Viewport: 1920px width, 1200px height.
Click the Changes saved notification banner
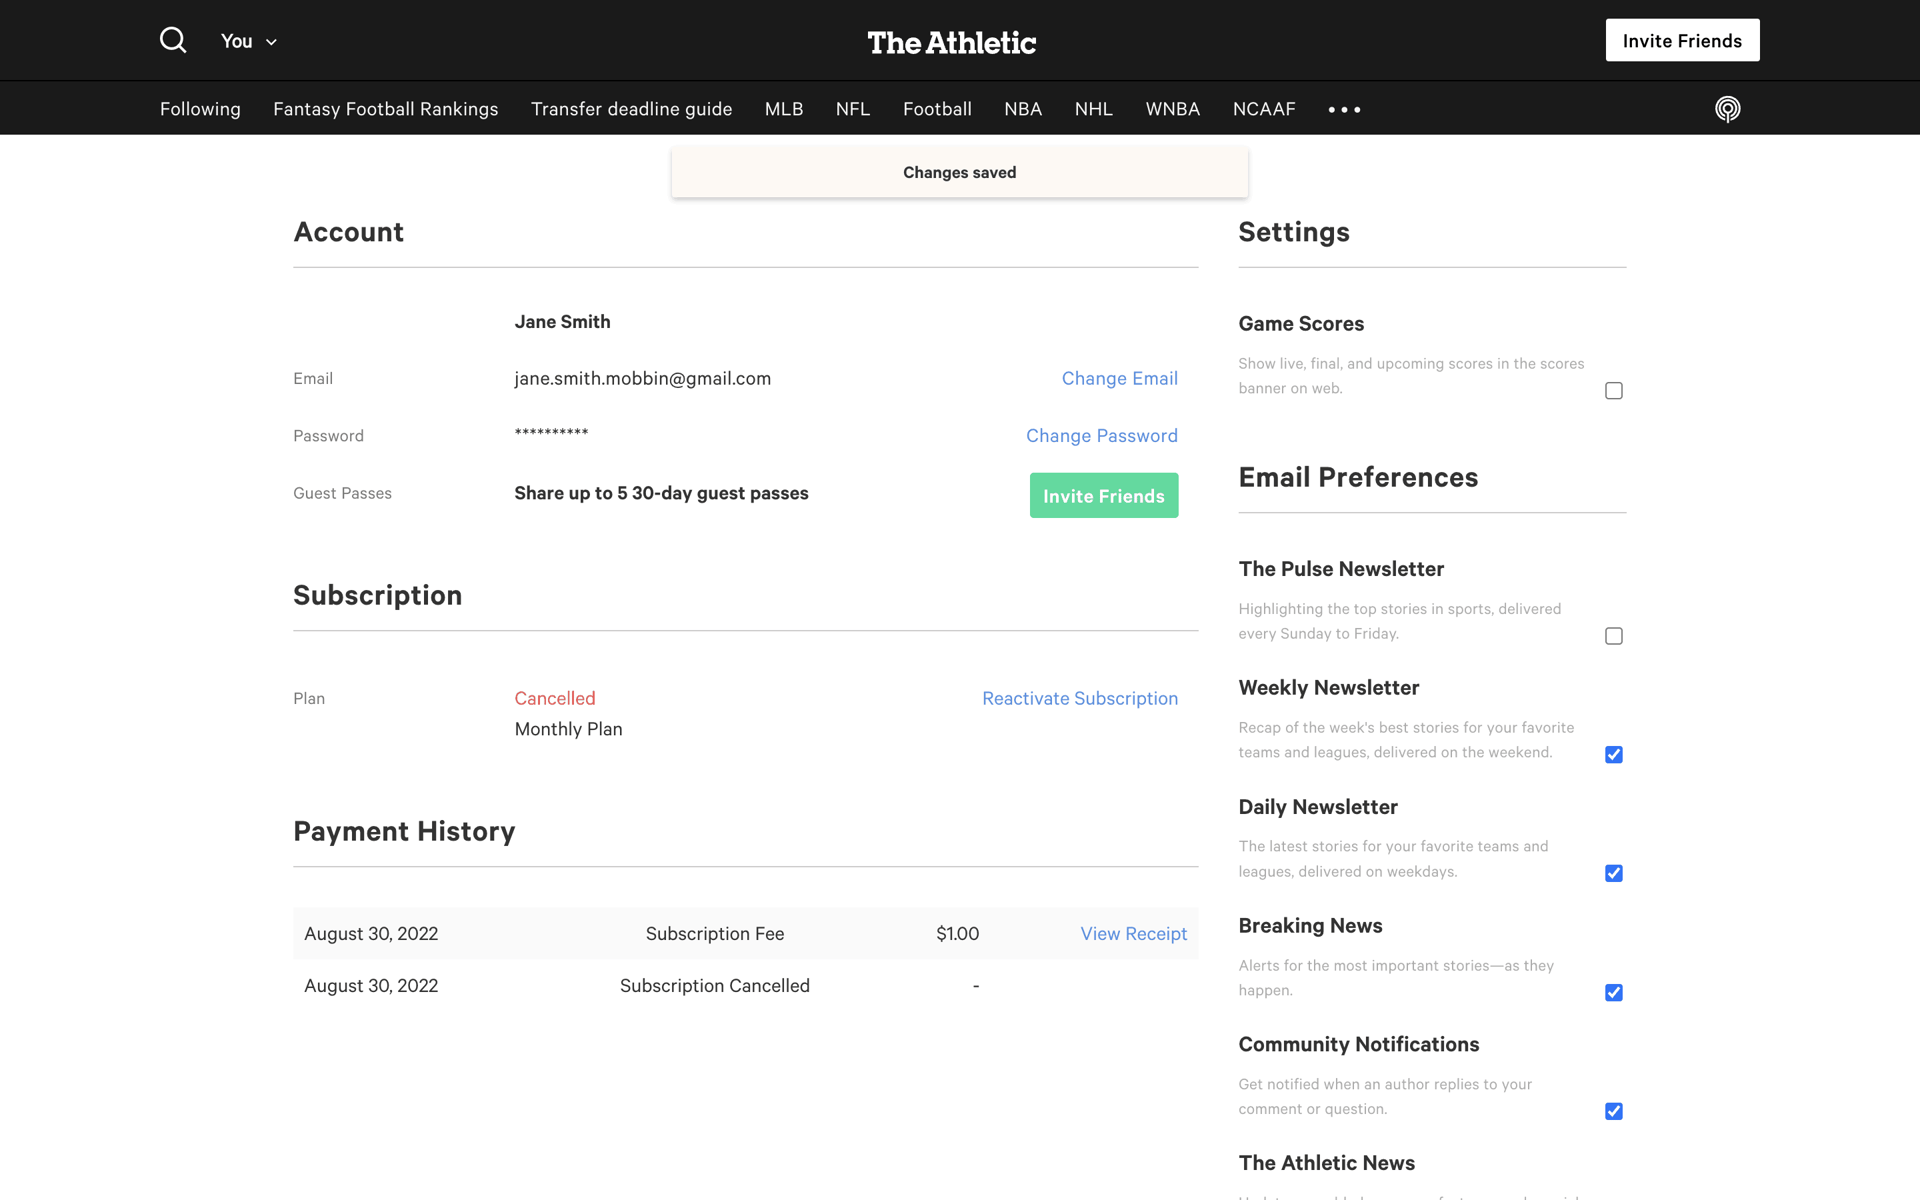coord(960,172)
